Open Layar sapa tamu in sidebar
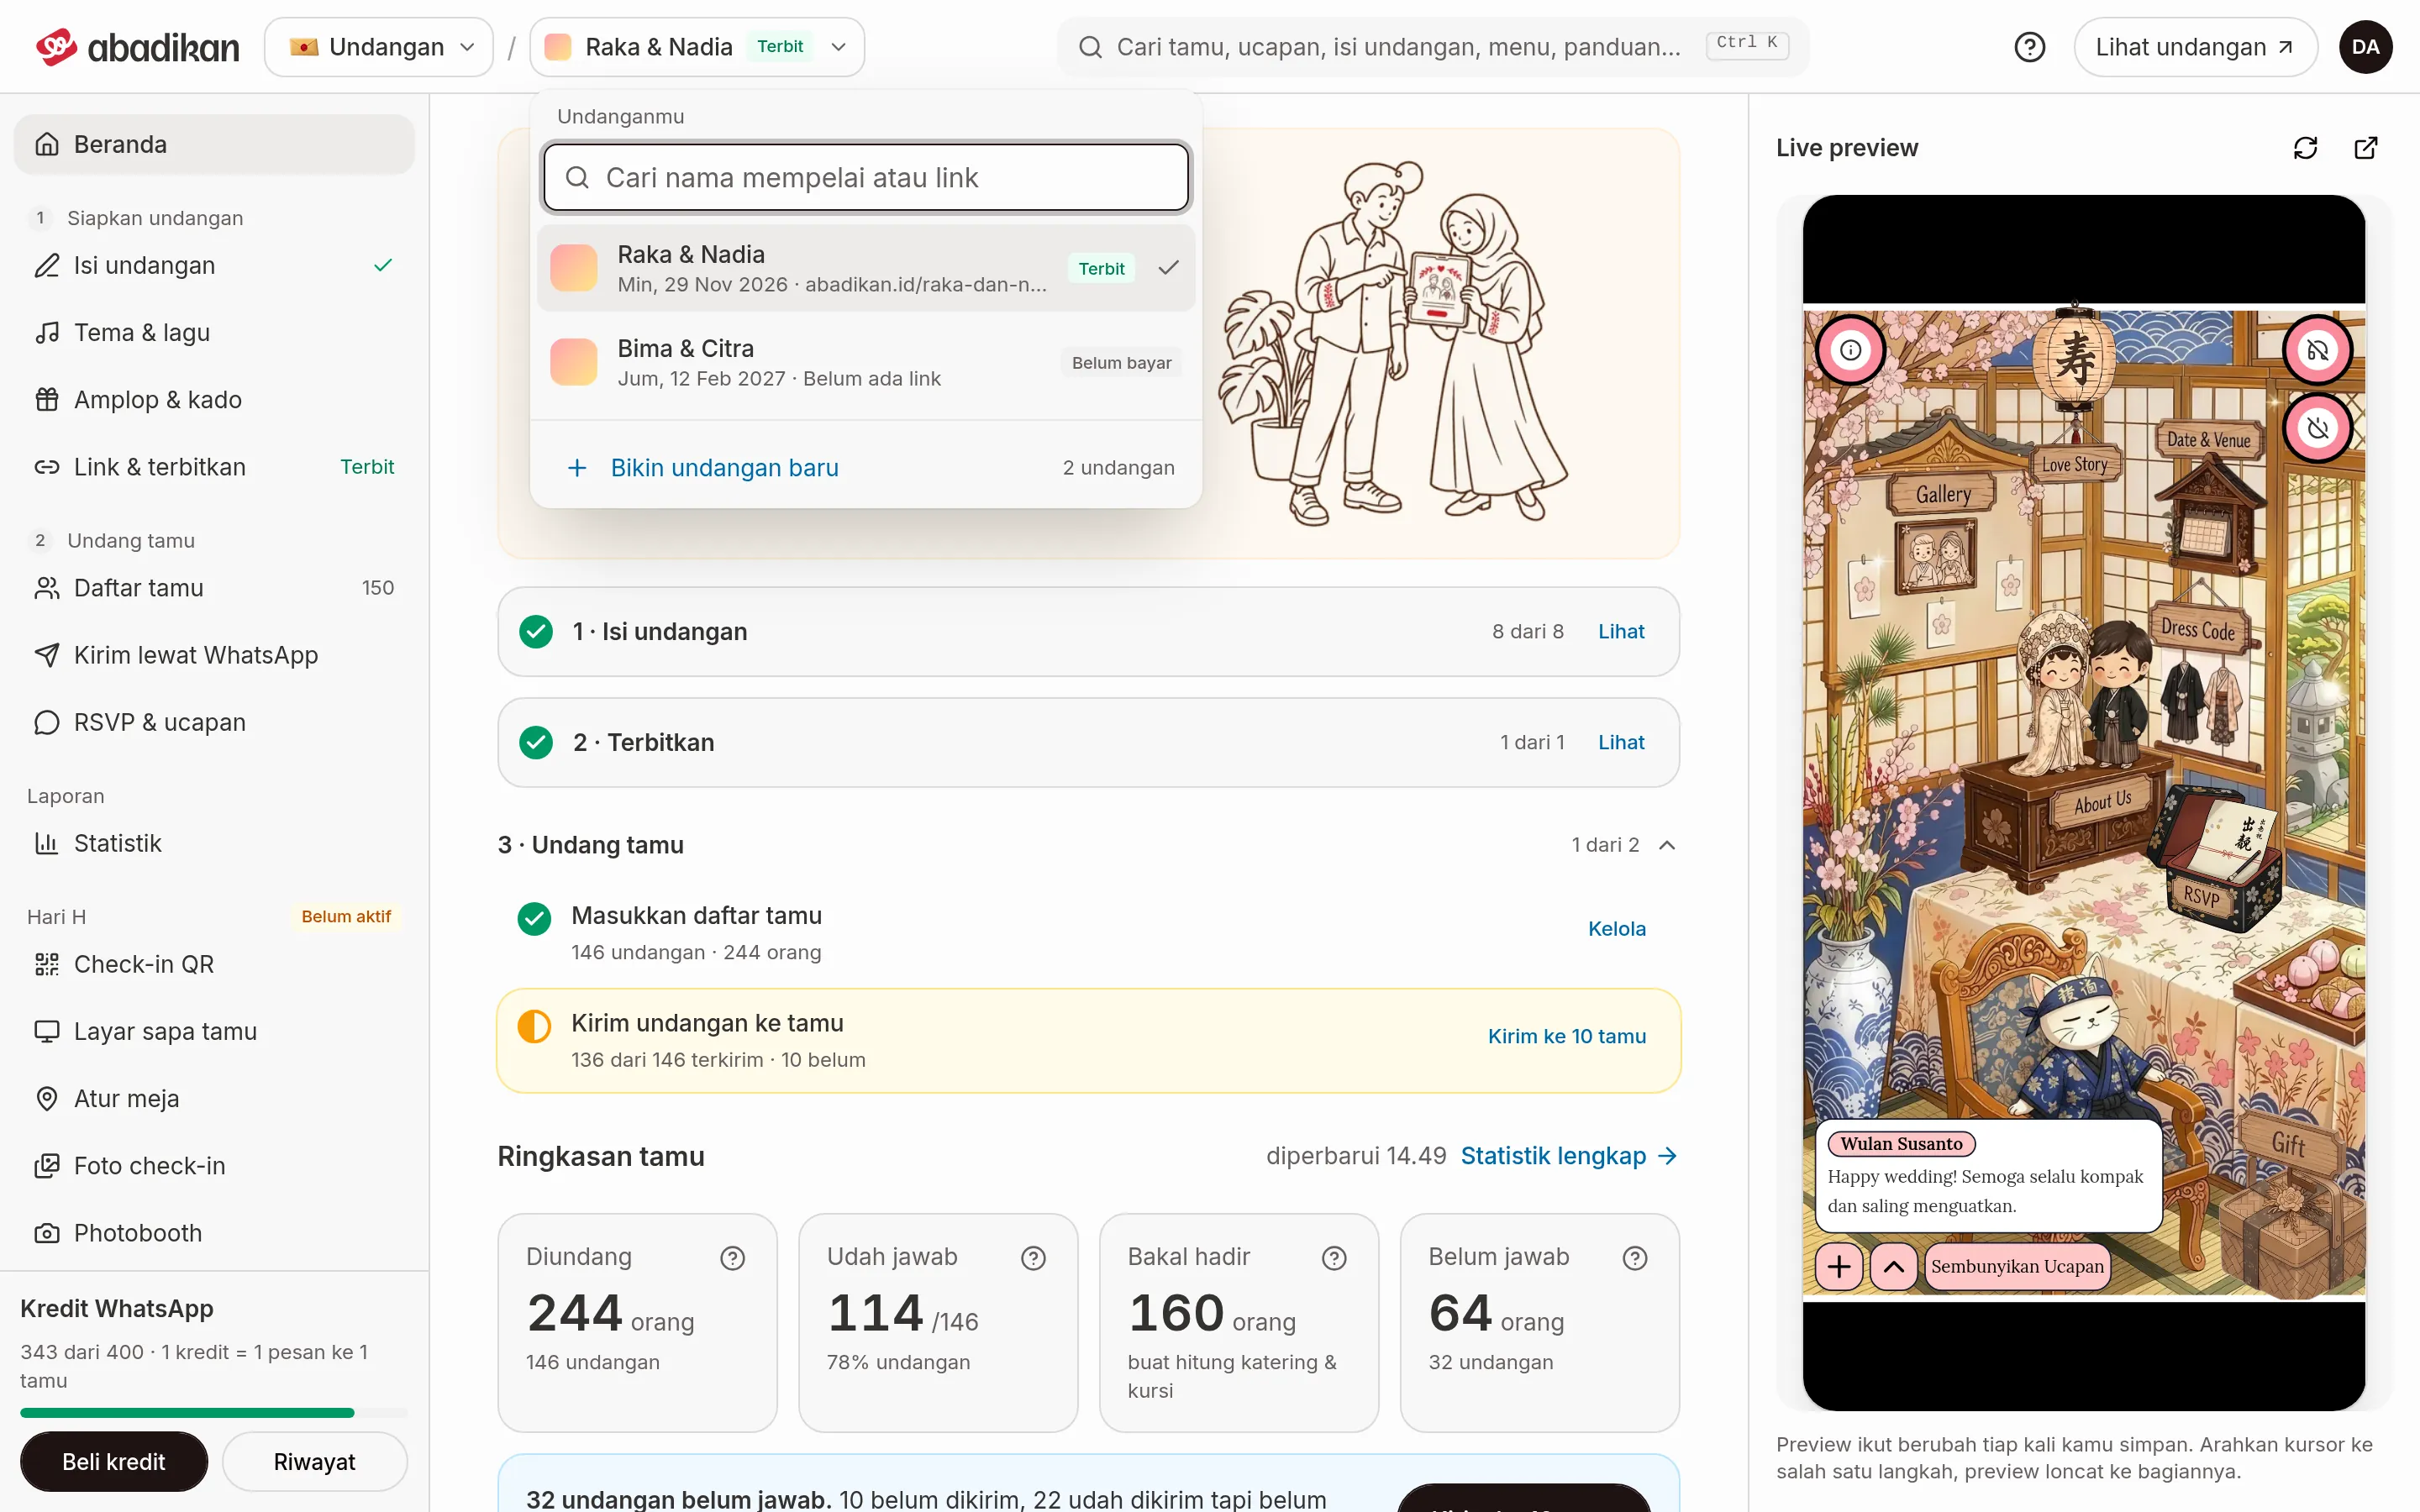This screenshot has height=1512, width=2420. (x=214, y=1031)
